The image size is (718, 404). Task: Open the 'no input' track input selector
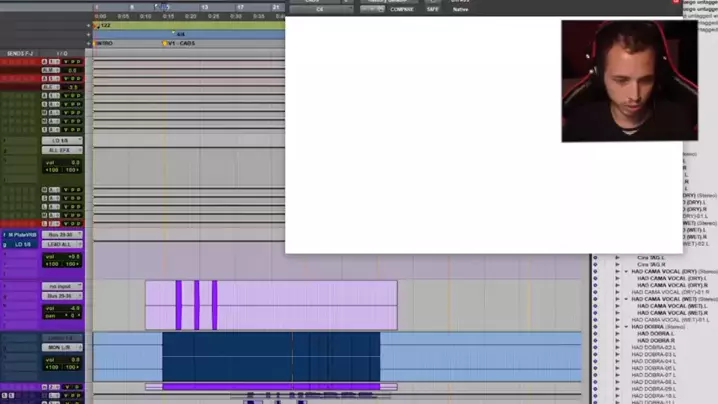pyautogui.click(x=62, y=287)
